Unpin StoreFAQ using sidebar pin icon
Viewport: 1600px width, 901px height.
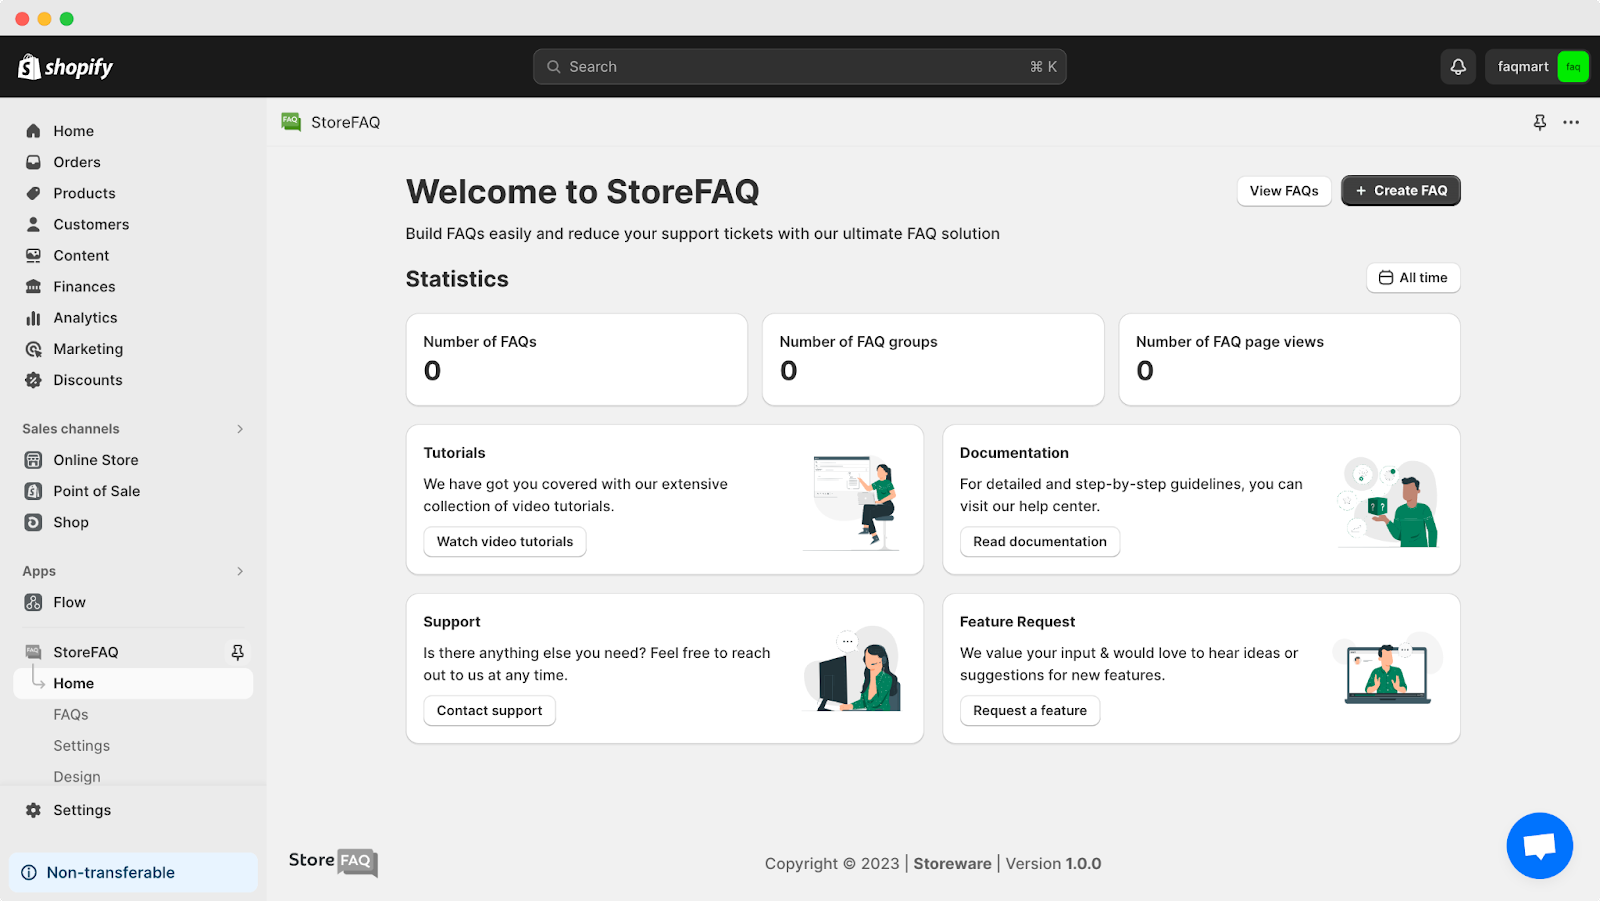[237, 652]
